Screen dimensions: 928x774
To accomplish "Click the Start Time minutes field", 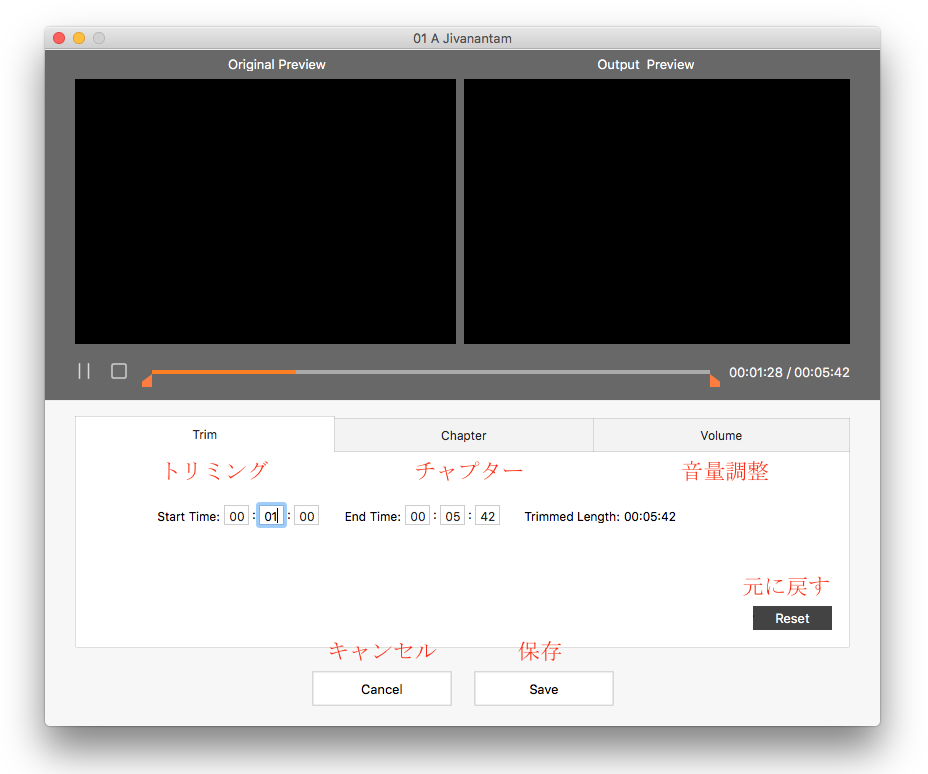I will (271, 517).
